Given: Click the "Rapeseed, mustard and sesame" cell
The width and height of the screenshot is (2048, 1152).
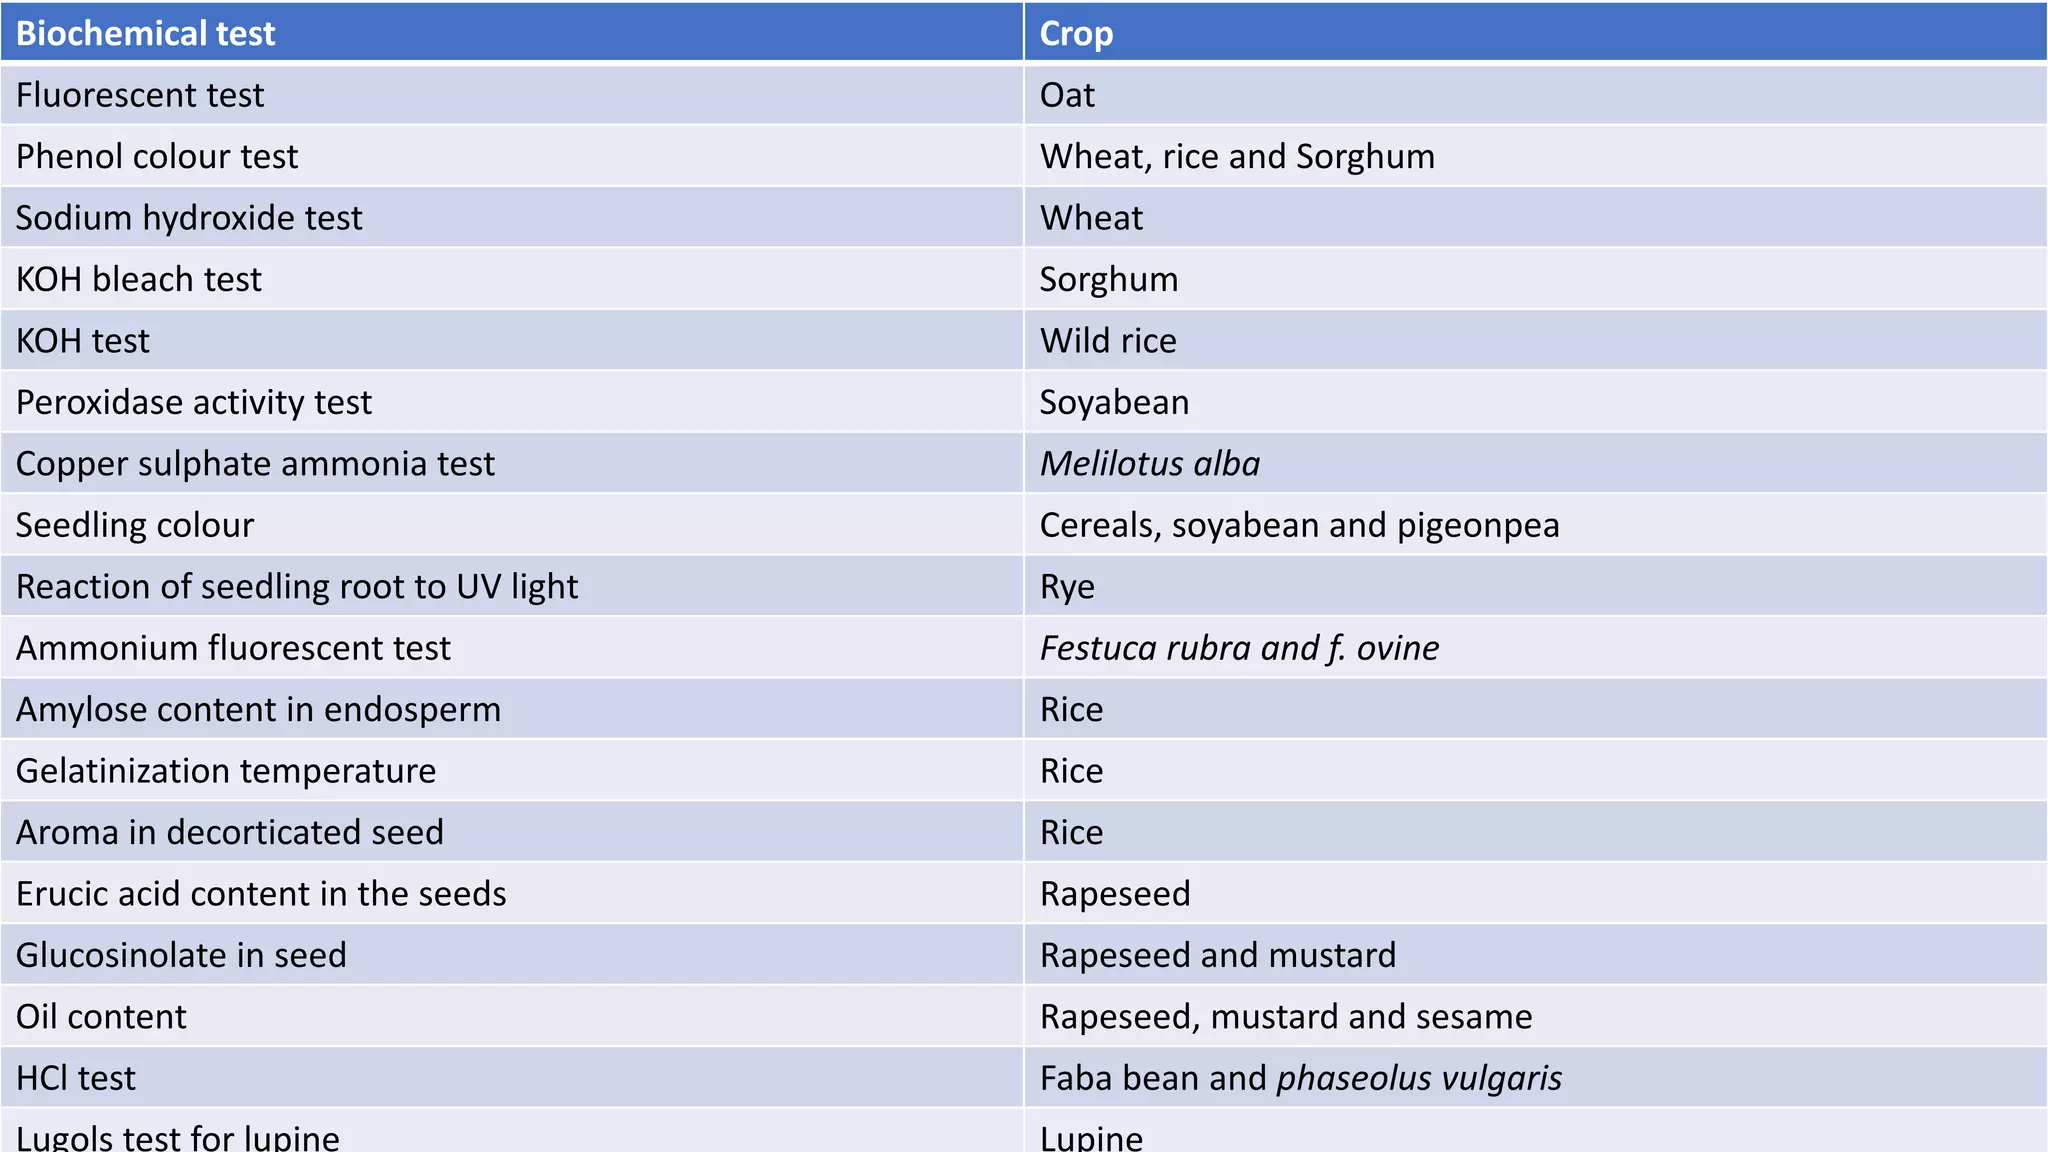Looking at the screenshot, I should (1286, 1017).
